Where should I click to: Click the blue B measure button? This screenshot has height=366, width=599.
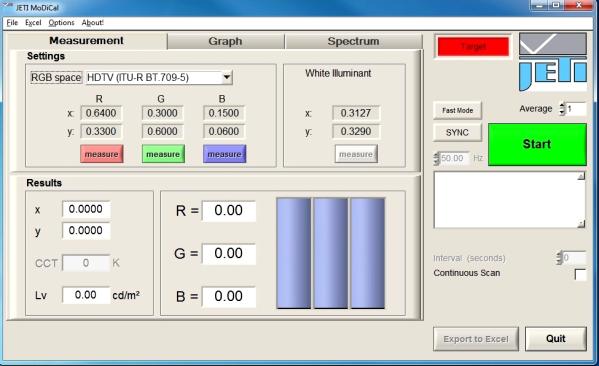click(x=225, y=154)
